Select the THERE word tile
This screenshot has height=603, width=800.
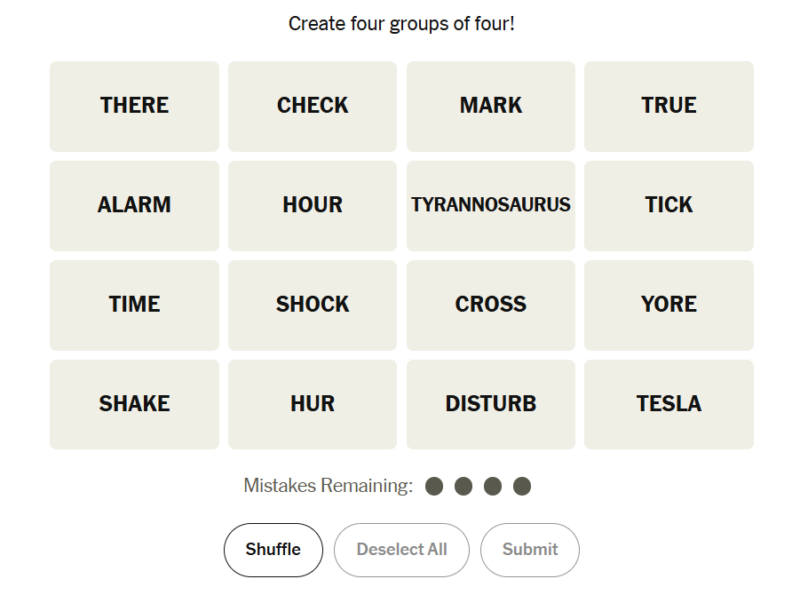click(x=134, y=106)
